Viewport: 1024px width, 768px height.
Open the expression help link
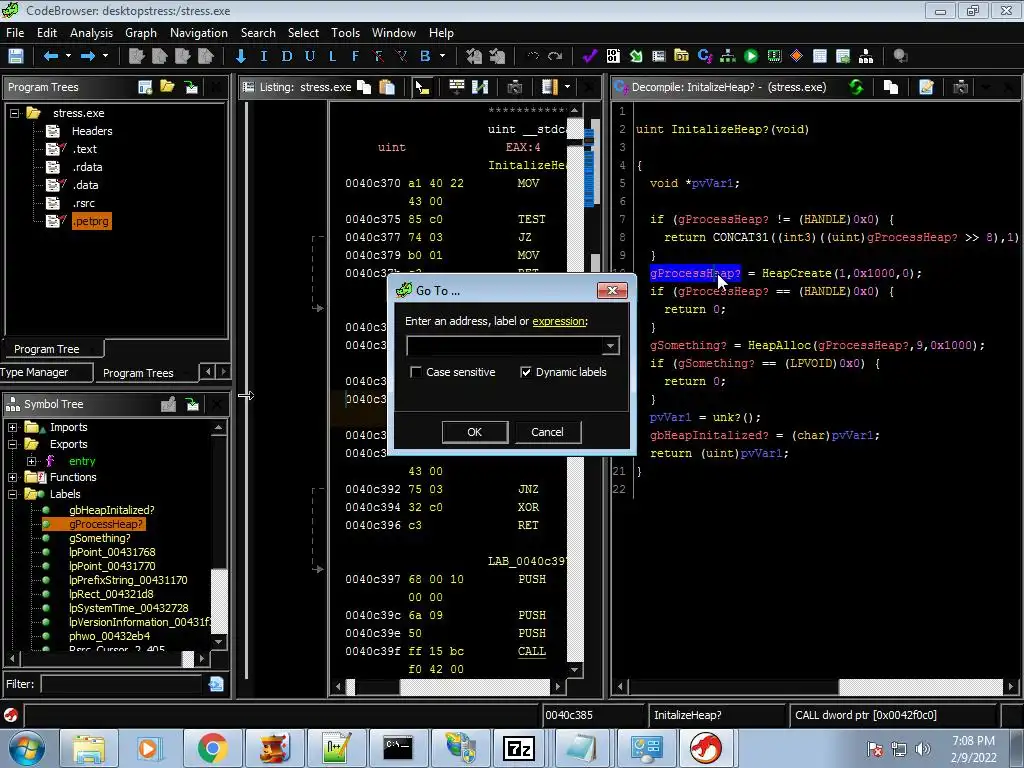pyautogui.click(x=558, y=321)
